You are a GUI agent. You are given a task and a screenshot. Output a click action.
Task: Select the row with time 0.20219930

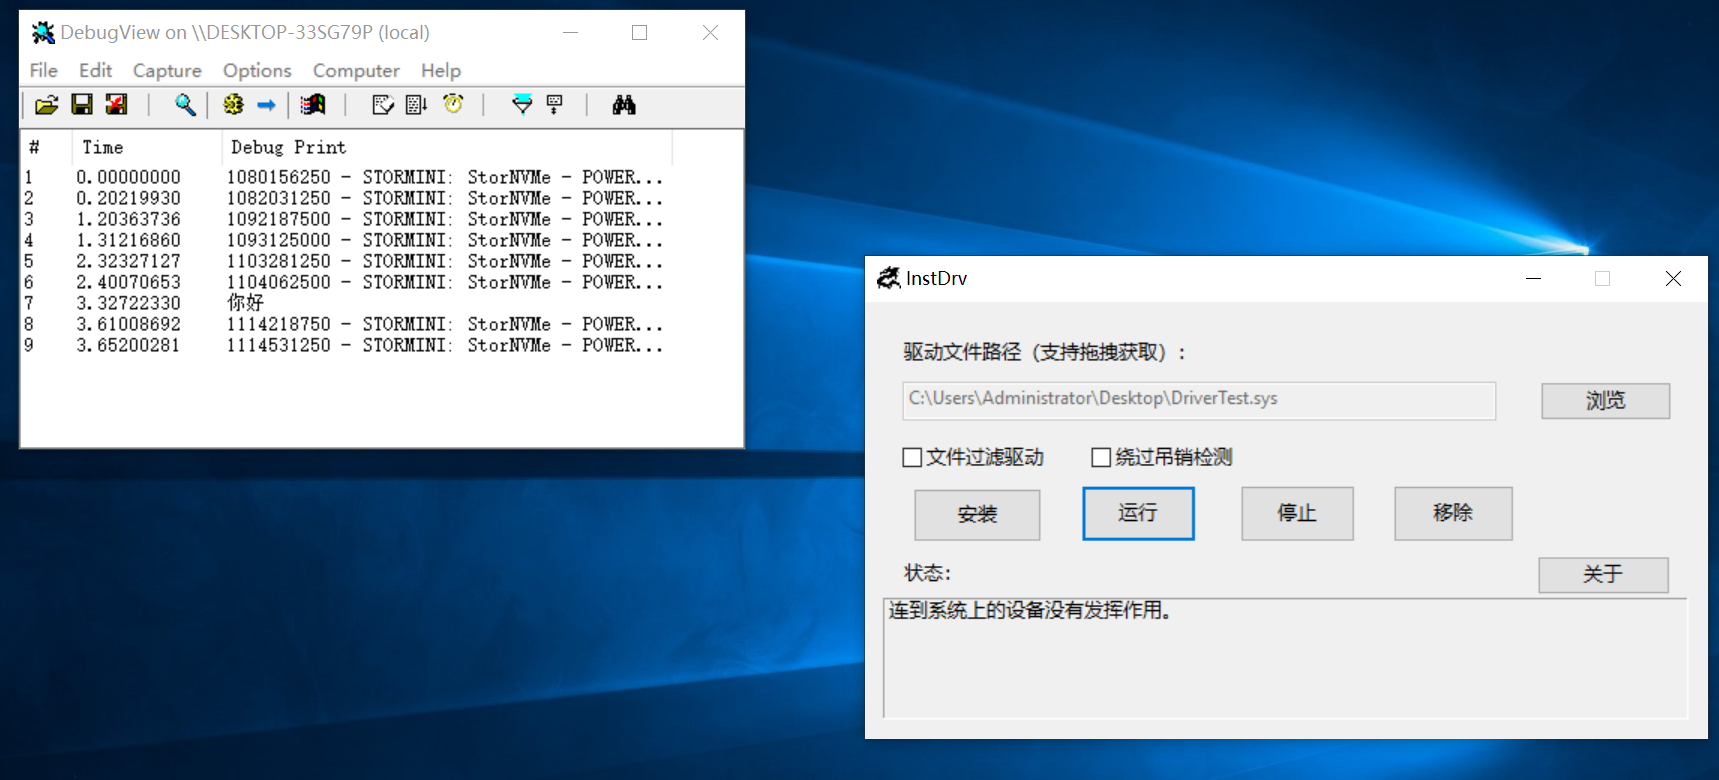pos(344,198)
